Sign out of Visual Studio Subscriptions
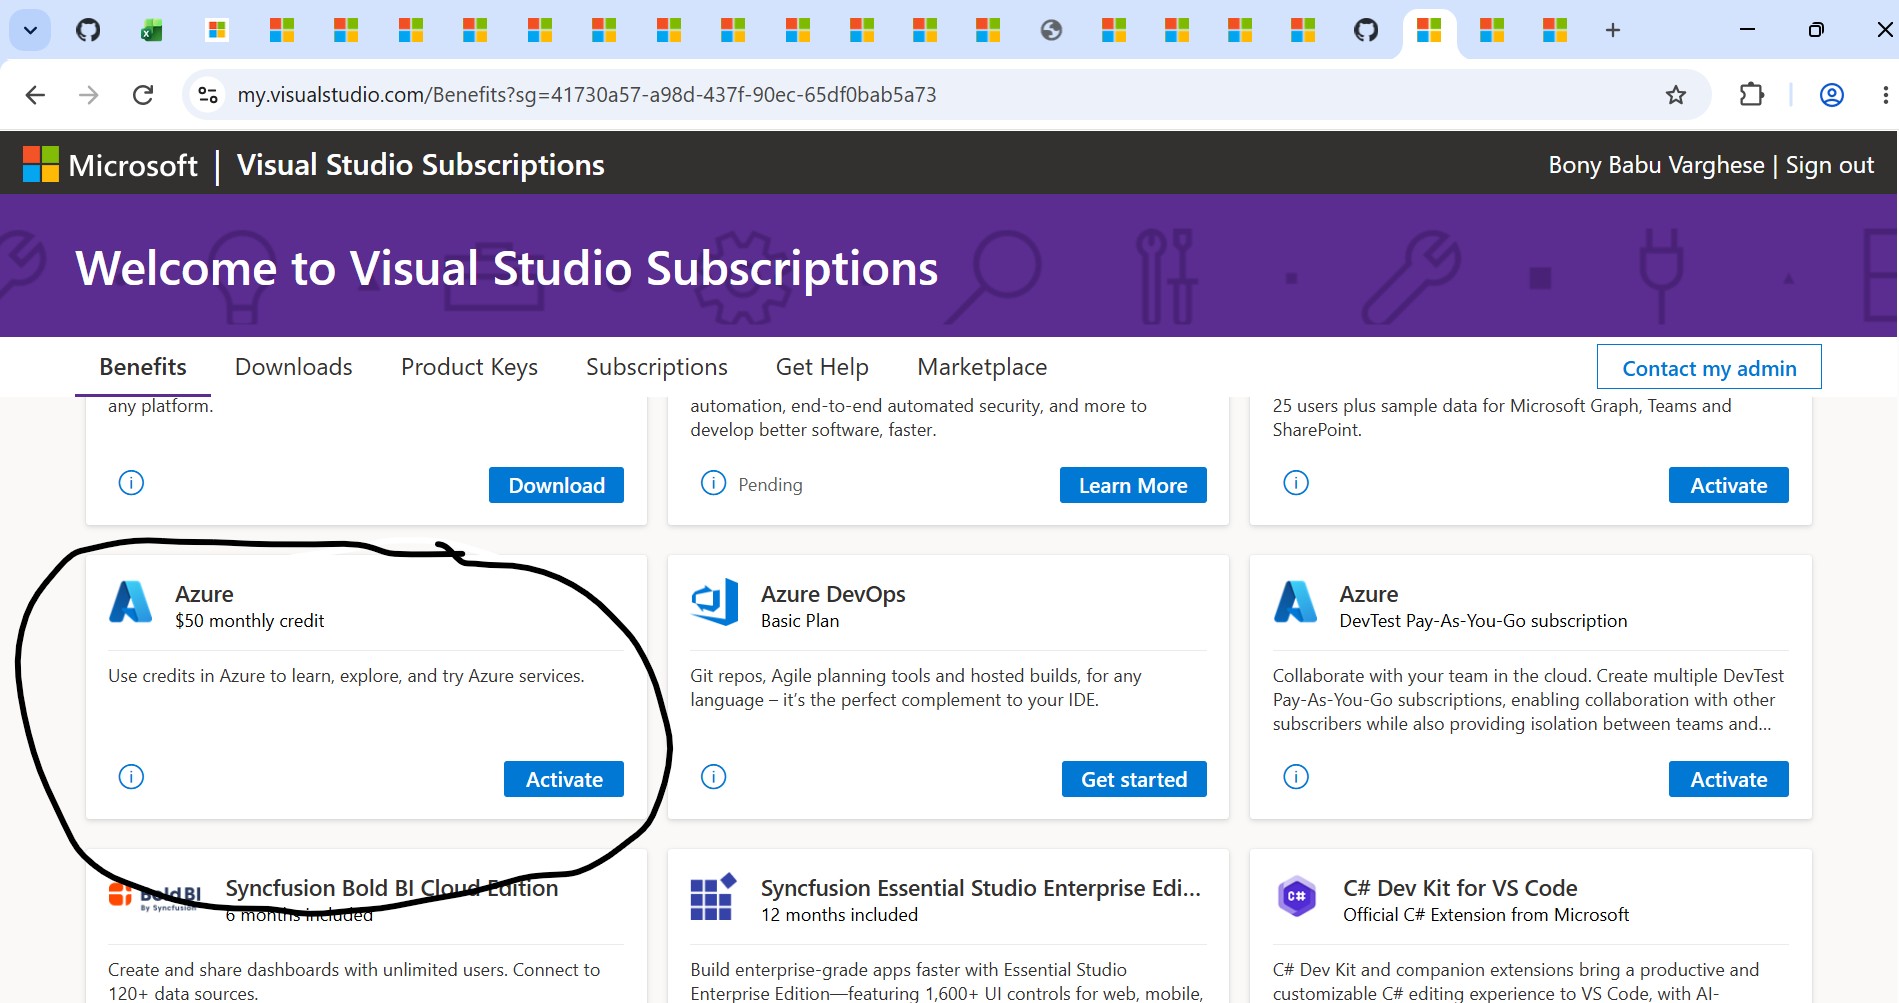 click(1830, 165)
